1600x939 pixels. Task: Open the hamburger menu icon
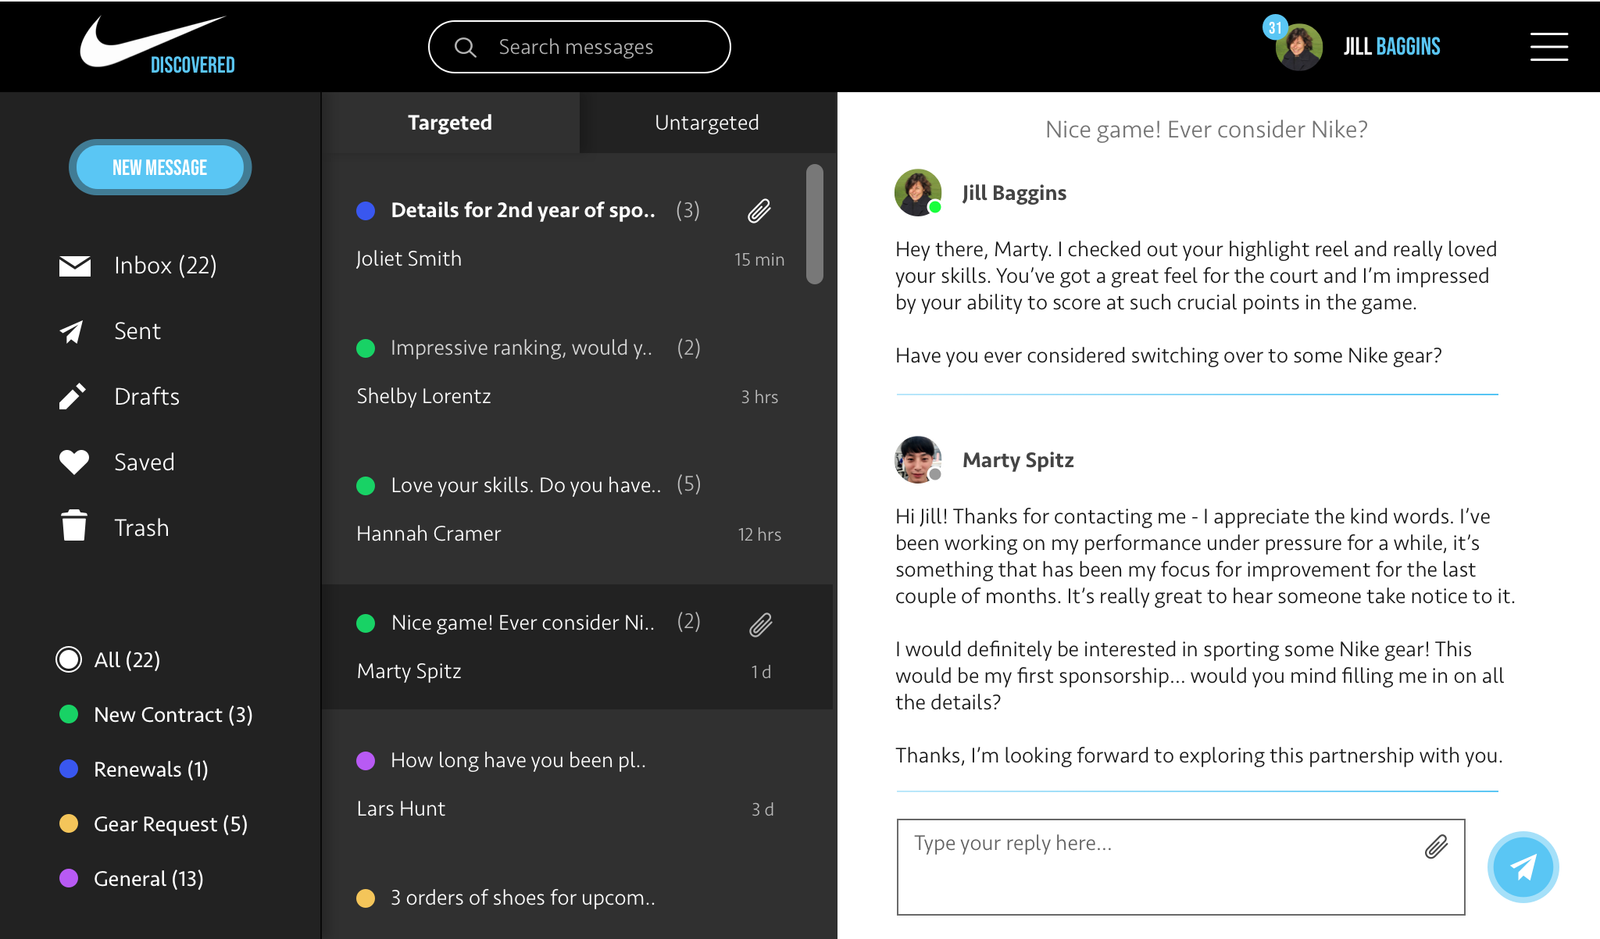pos(1548,47)
